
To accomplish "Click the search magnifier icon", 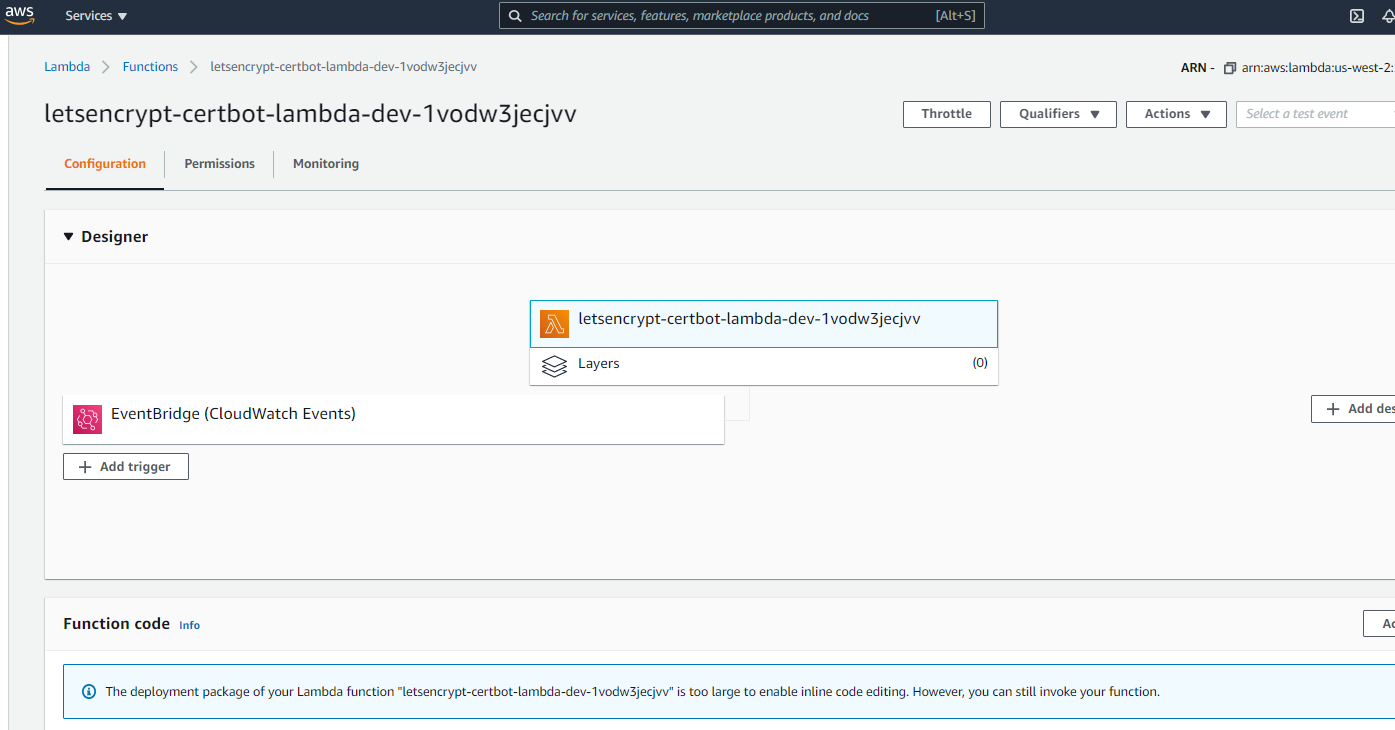I will 515,16.
